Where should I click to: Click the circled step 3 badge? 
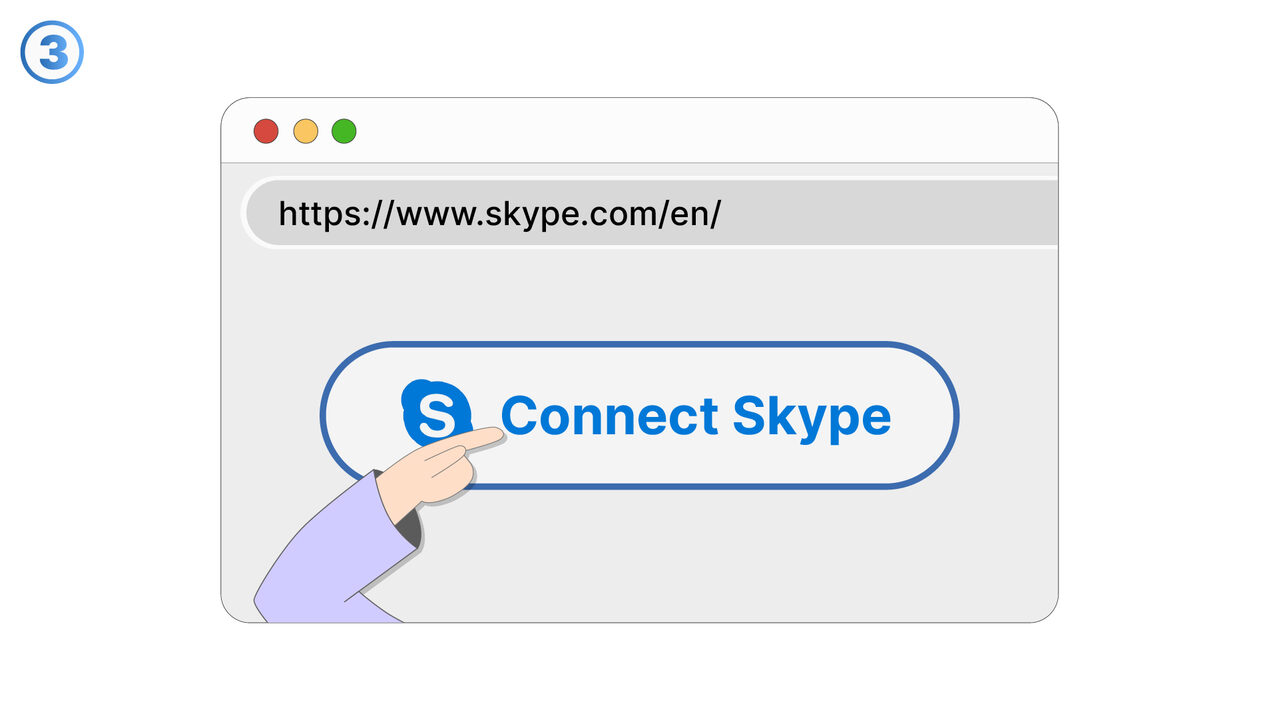pos(52,53)
